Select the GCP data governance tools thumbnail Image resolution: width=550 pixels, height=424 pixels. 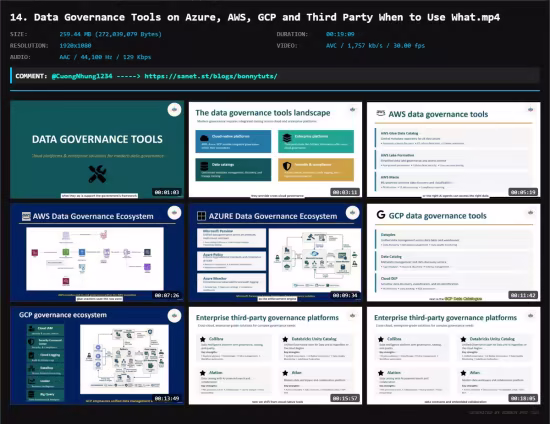454,253
